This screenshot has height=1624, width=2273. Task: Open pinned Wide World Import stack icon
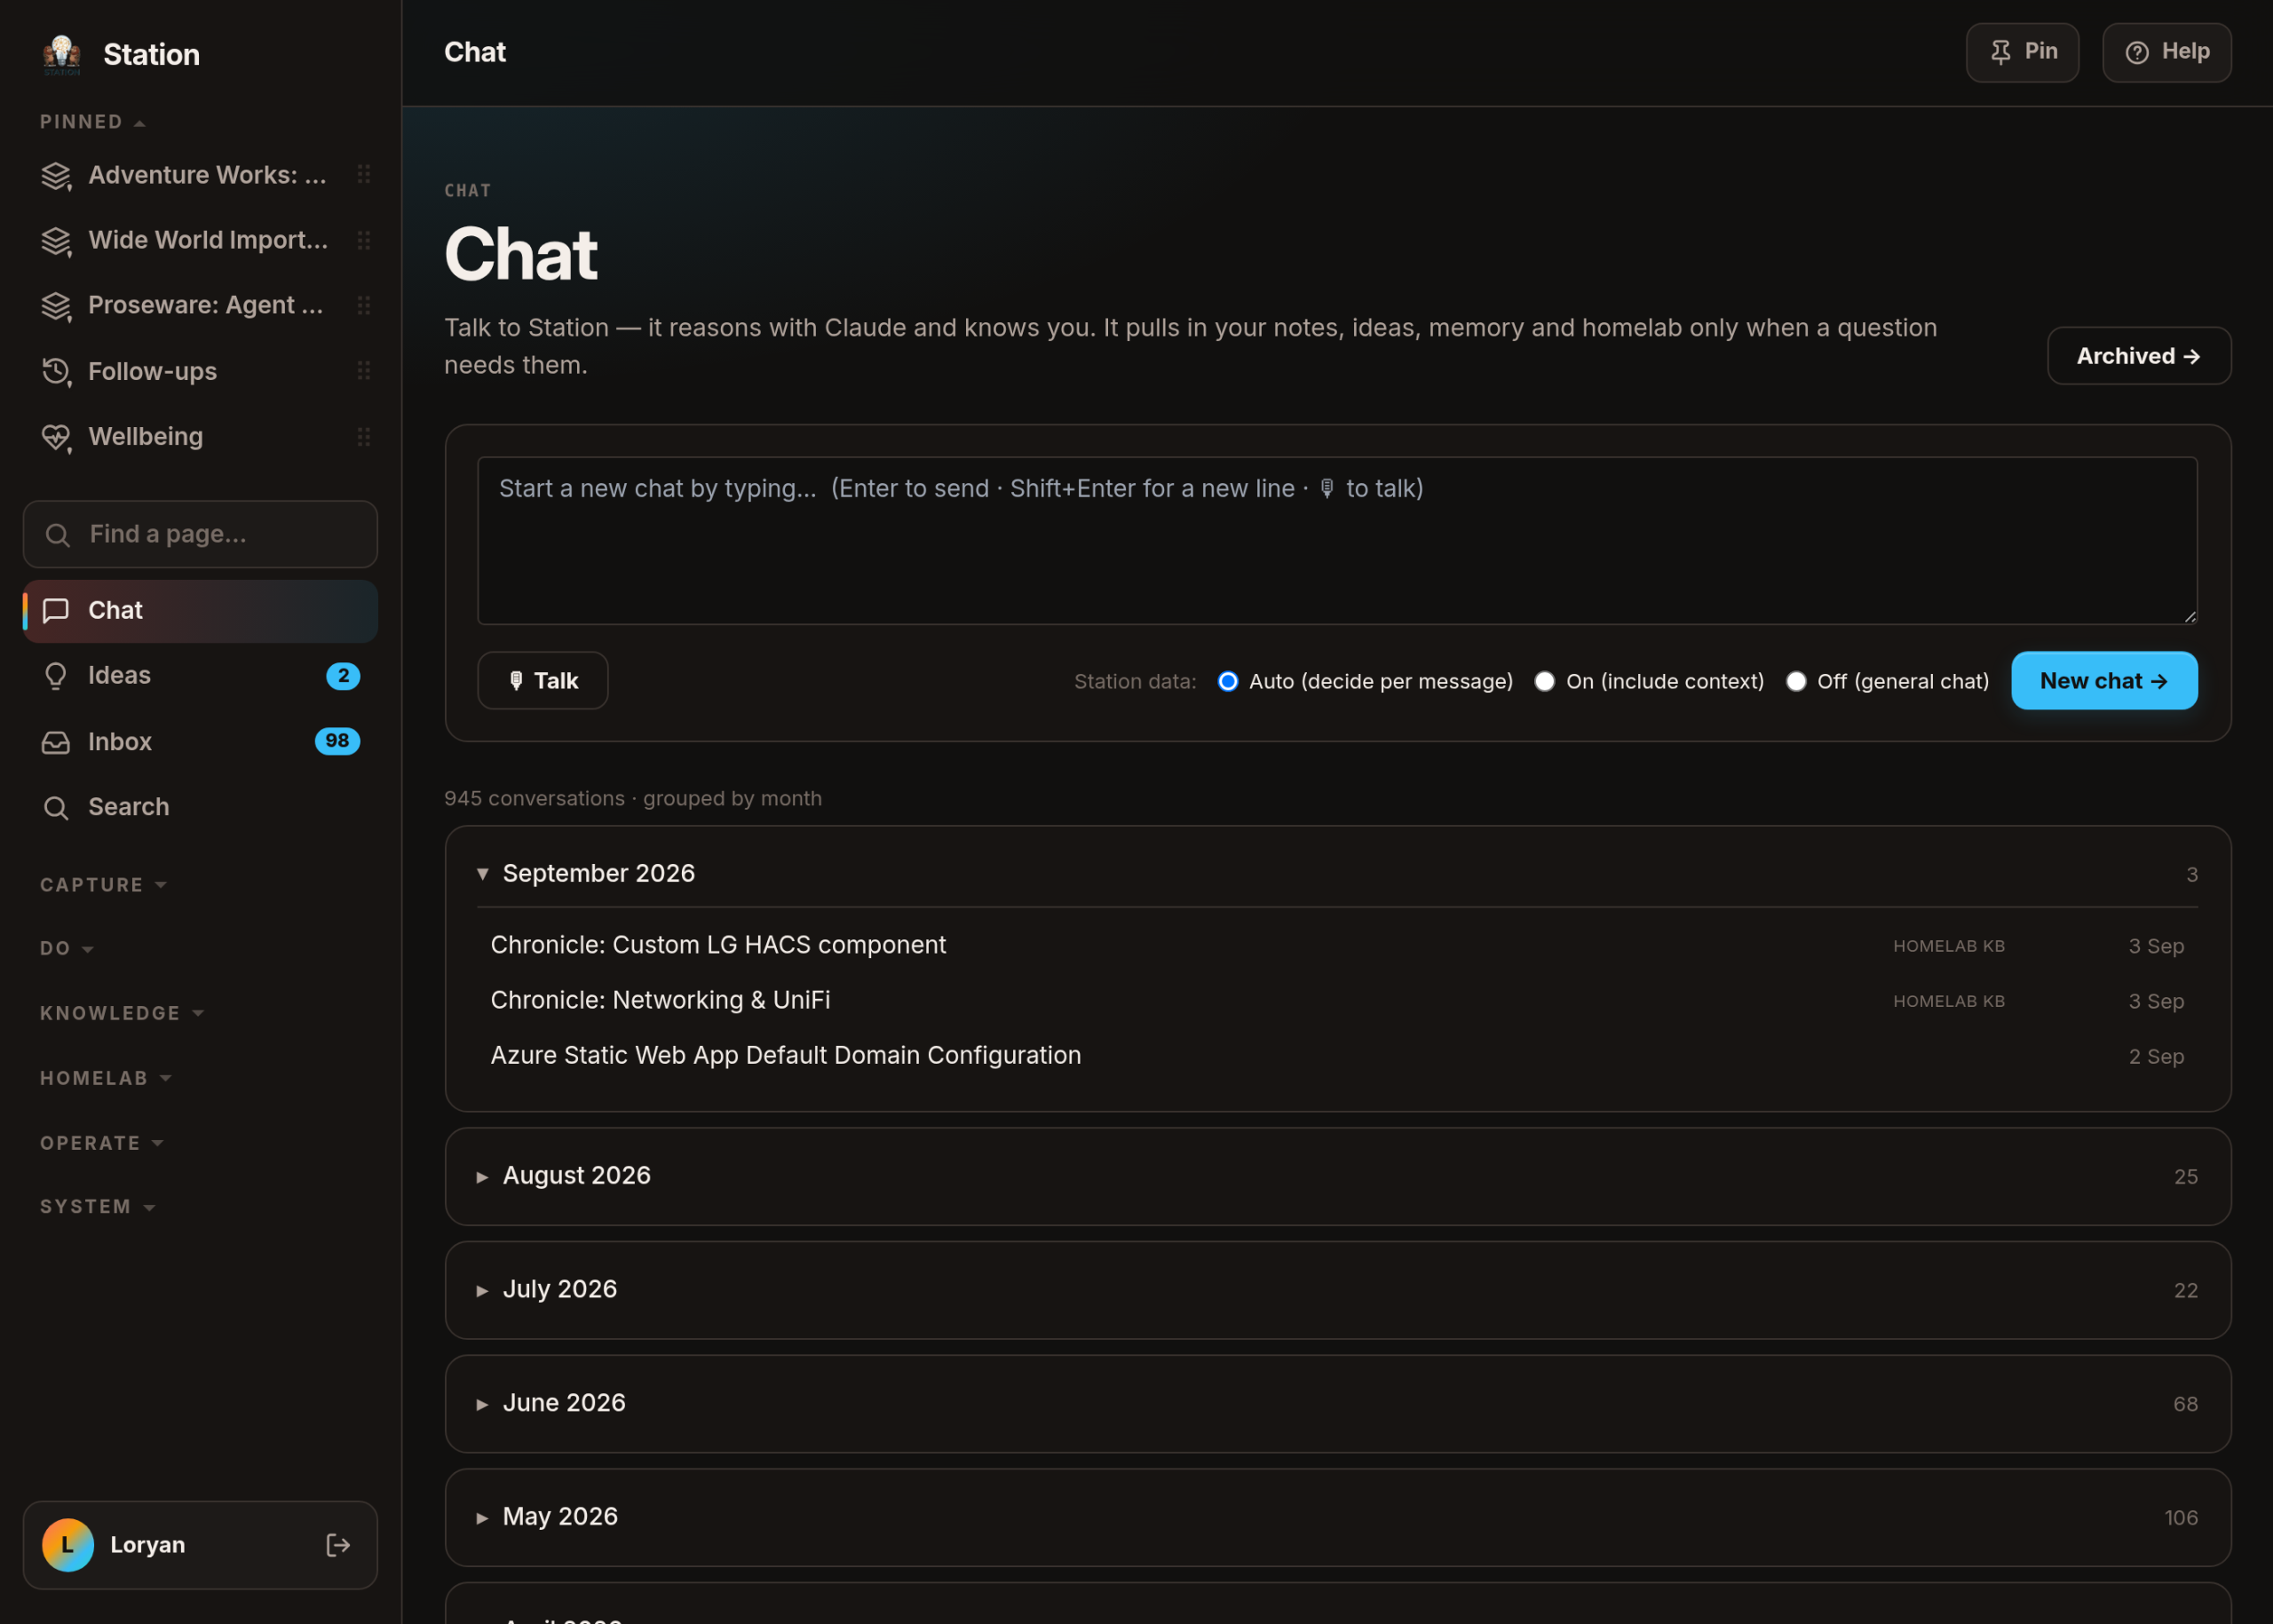[x=56, y=241]
